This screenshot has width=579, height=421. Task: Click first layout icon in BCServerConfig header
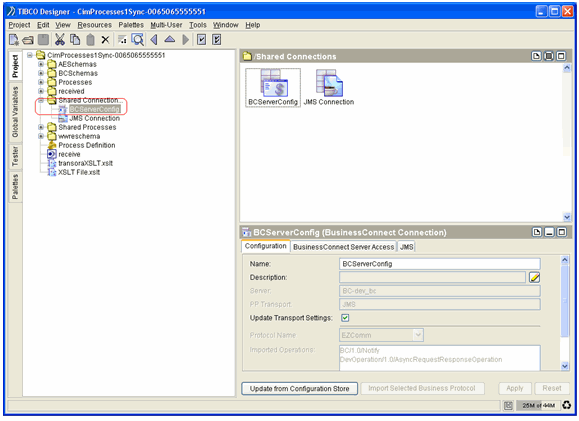[x=537, y=232]
